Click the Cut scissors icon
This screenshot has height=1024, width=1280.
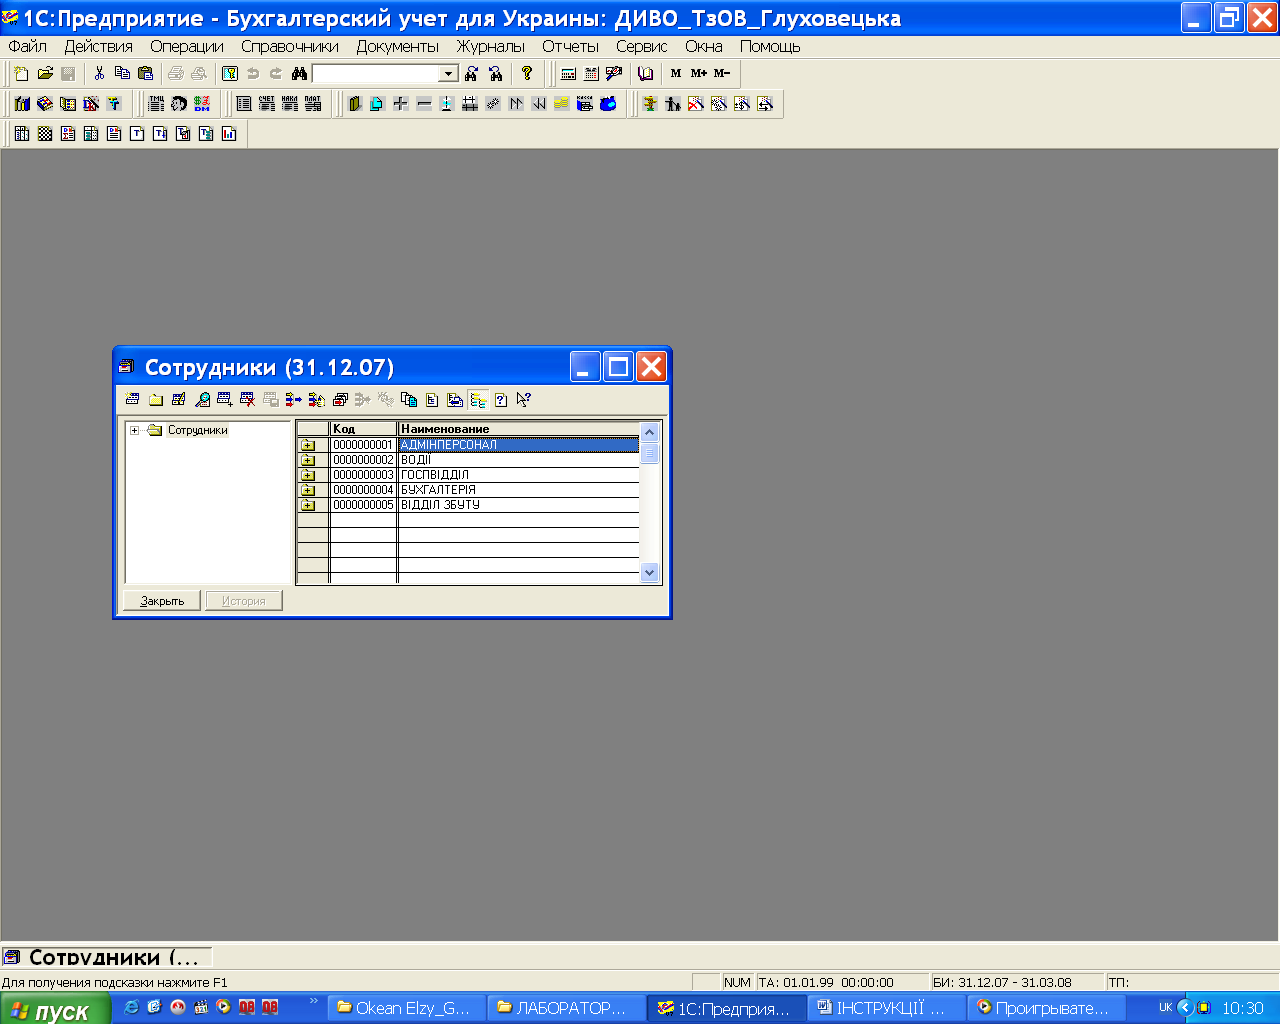99,73
